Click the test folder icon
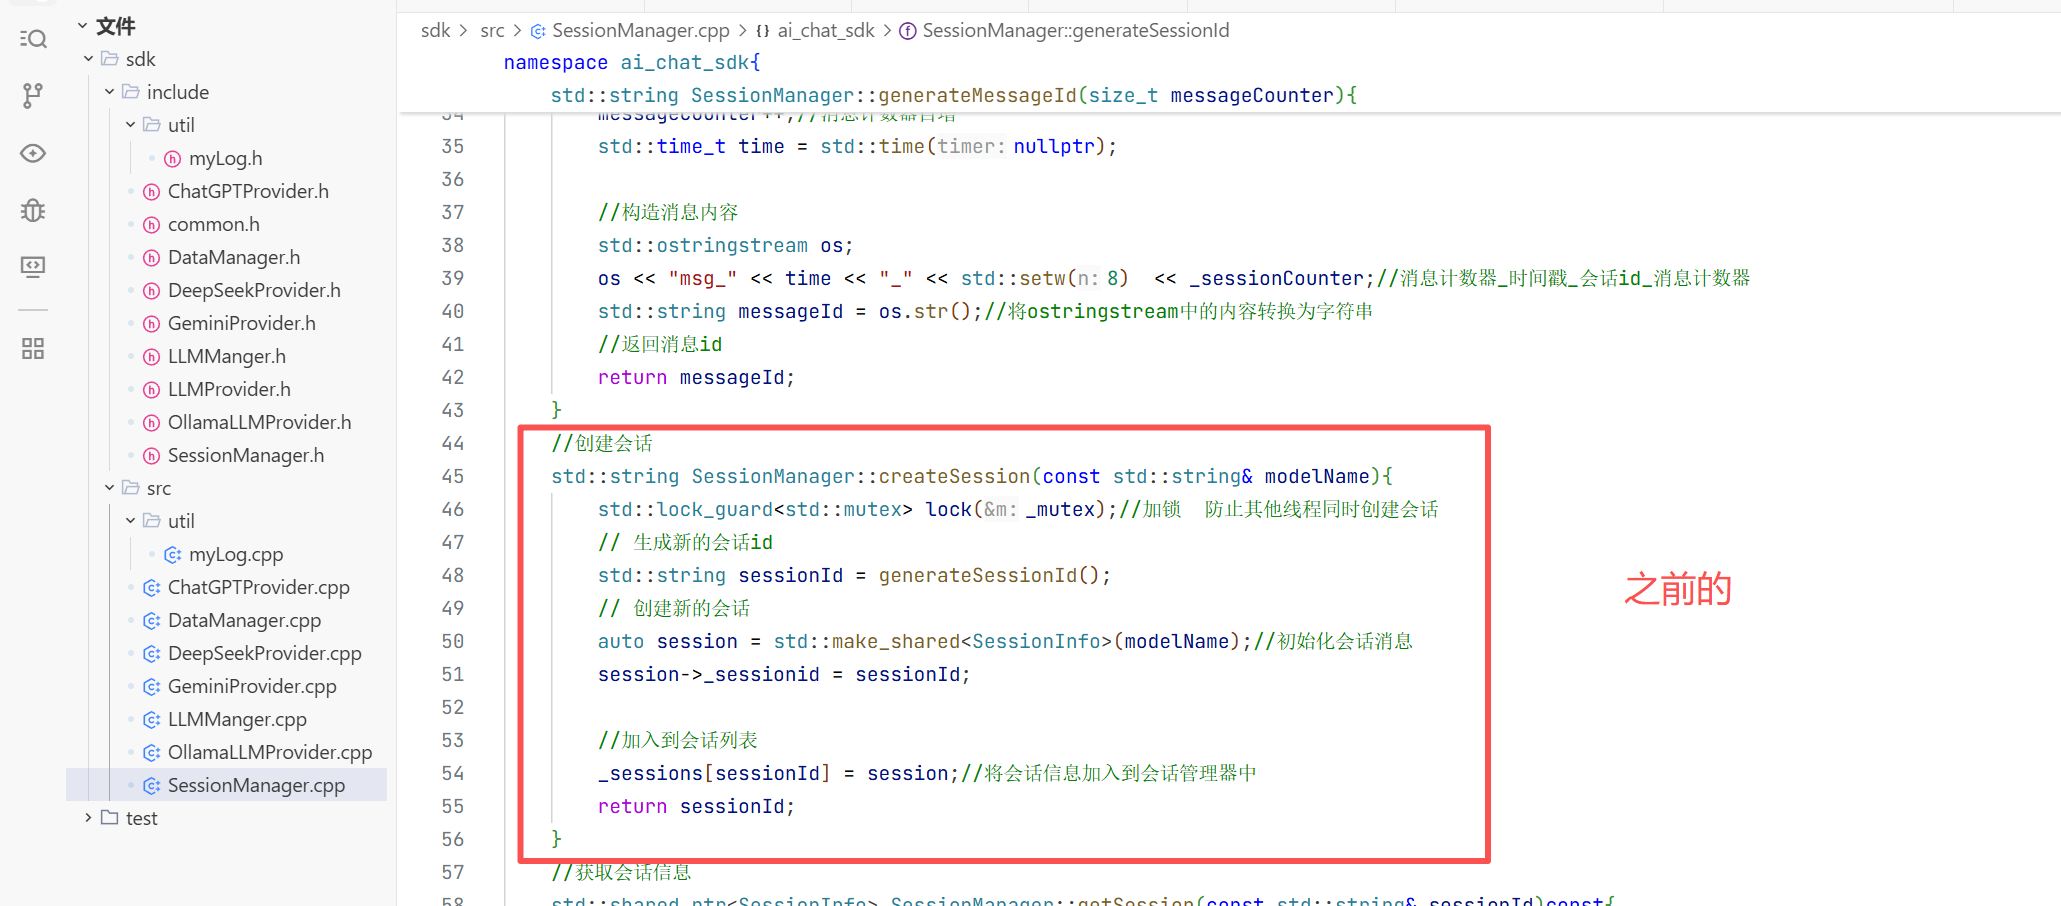Screen dimensions: 2061x906 [x=110, y=818]
